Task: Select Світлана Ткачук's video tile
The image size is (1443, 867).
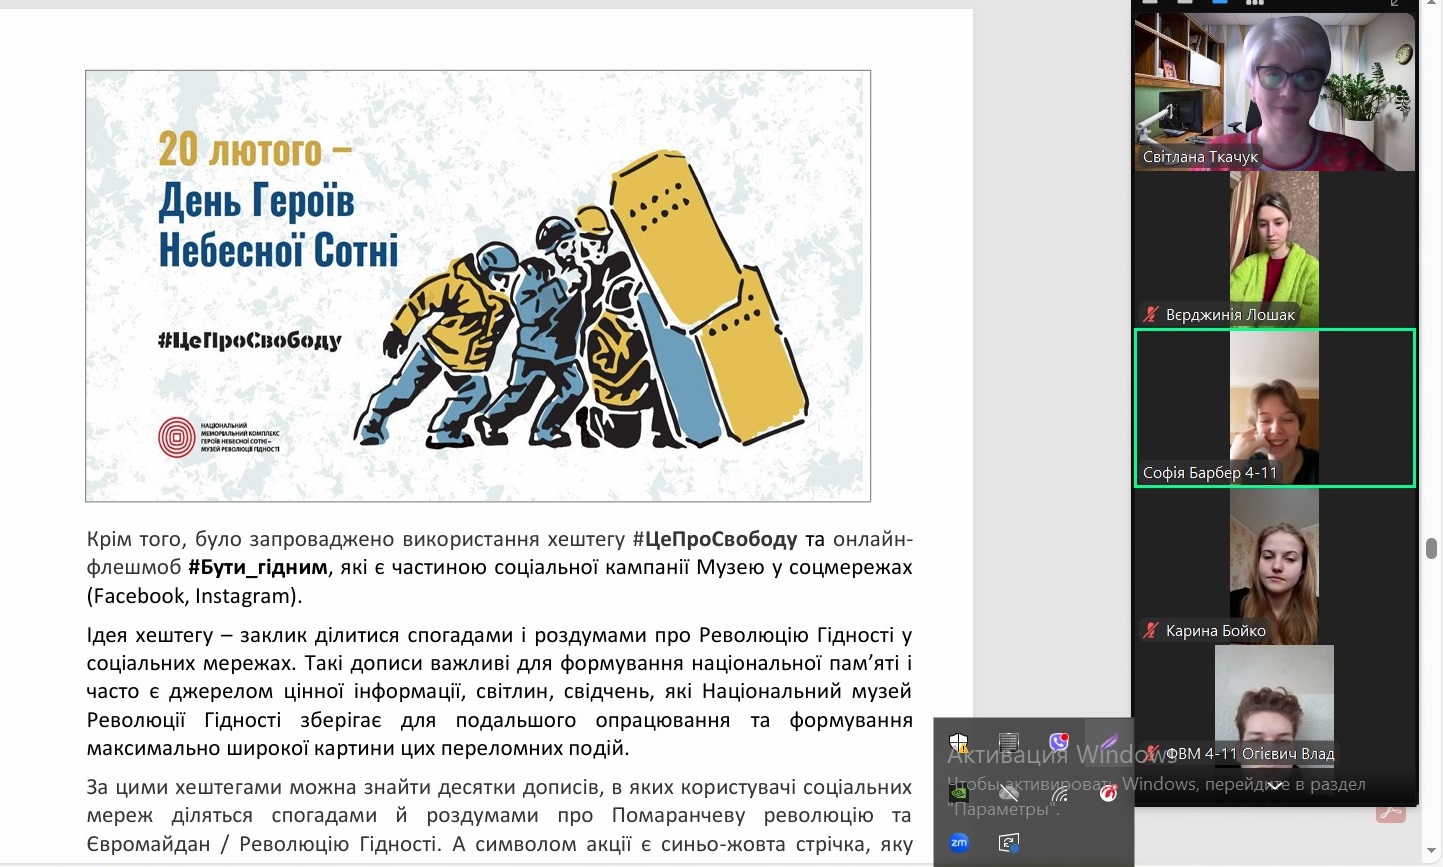Action: click(1275, 92)
